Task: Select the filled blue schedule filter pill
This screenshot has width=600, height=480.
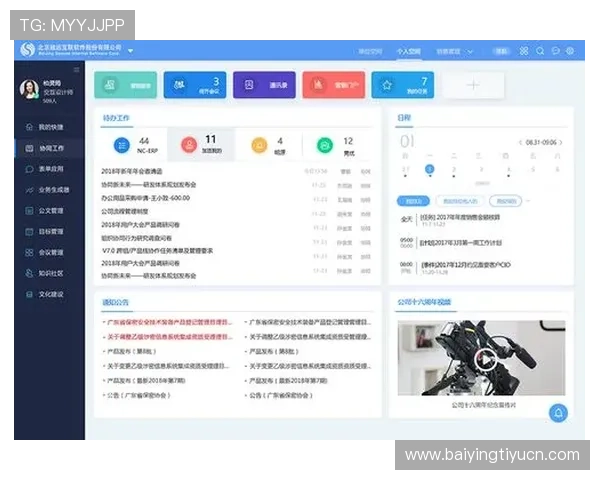Action: (413, 201)
